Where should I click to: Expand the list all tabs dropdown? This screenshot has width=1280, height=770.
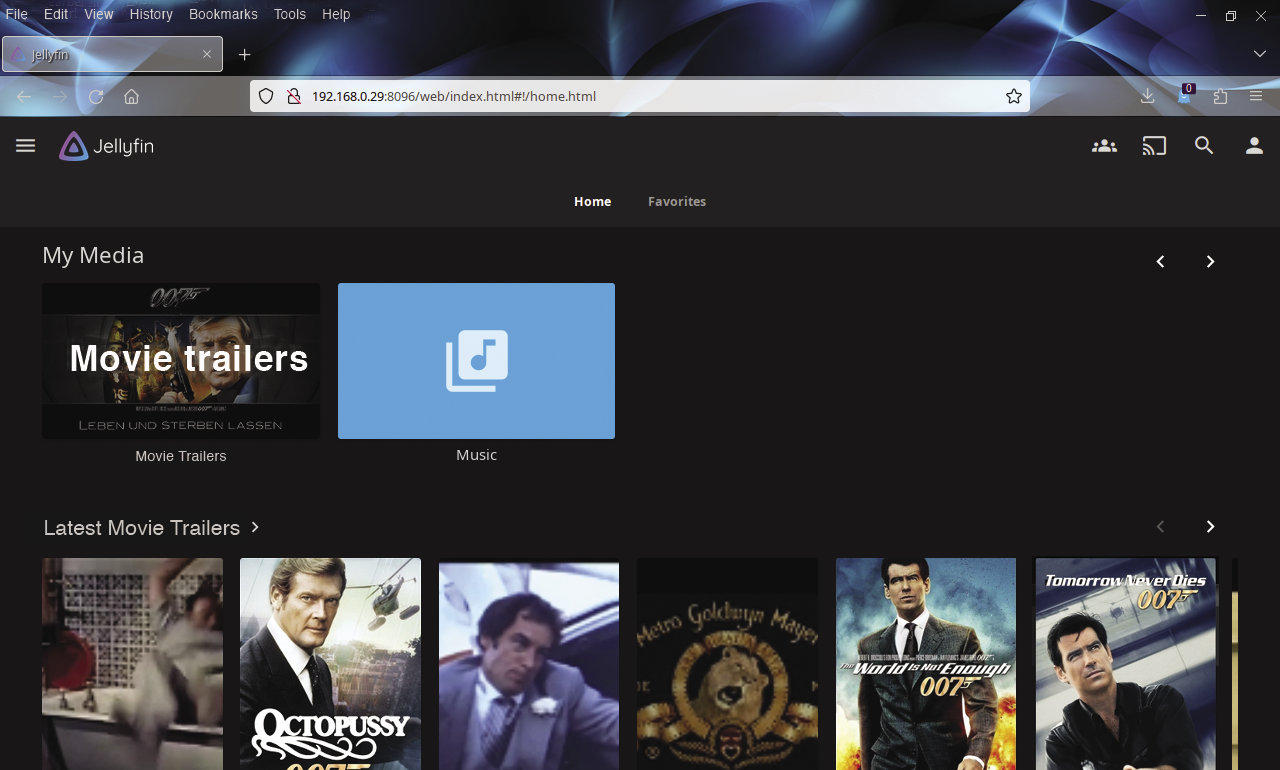click(1260, 54)
